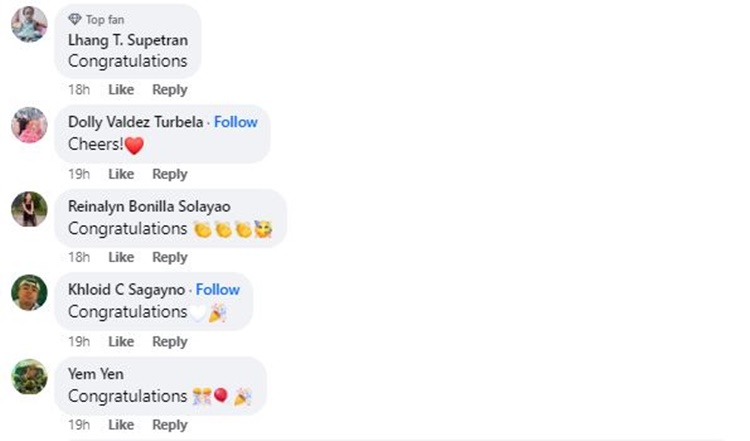Viewport: 750px width, 441px height.
Task: Open Dolly Valdez Turbela's avatar
Action: click(x=29, y=125)
